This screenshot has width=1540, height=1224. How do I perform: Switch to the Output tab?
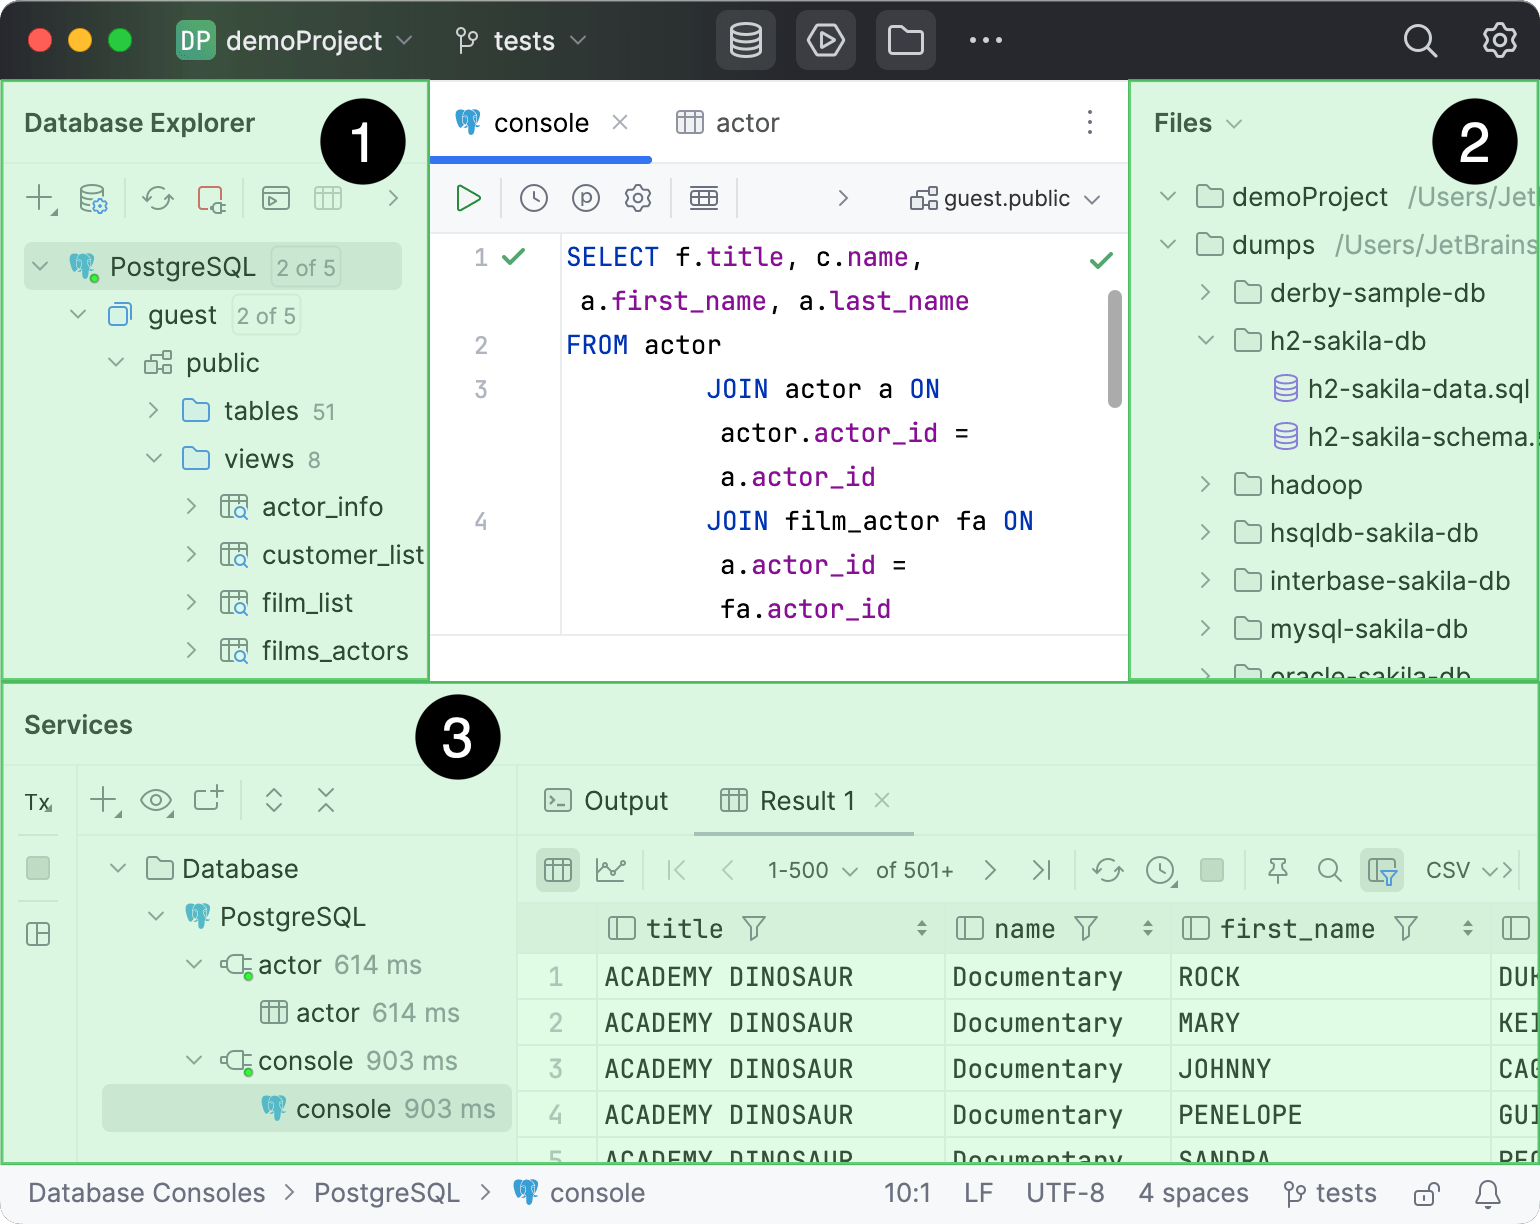coord(606,801)
